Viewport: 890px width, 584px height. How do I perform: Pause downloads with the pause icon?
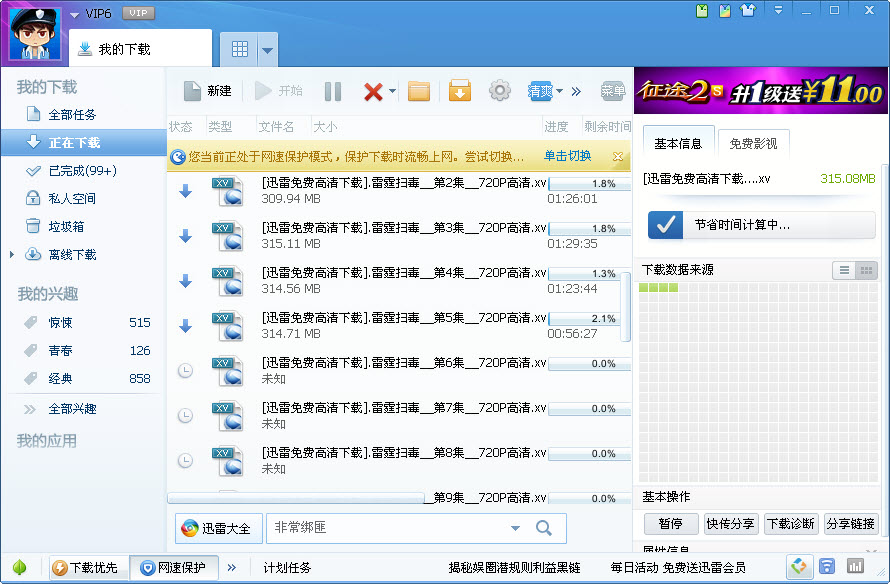pyautogui.click(x=333, y=91)
